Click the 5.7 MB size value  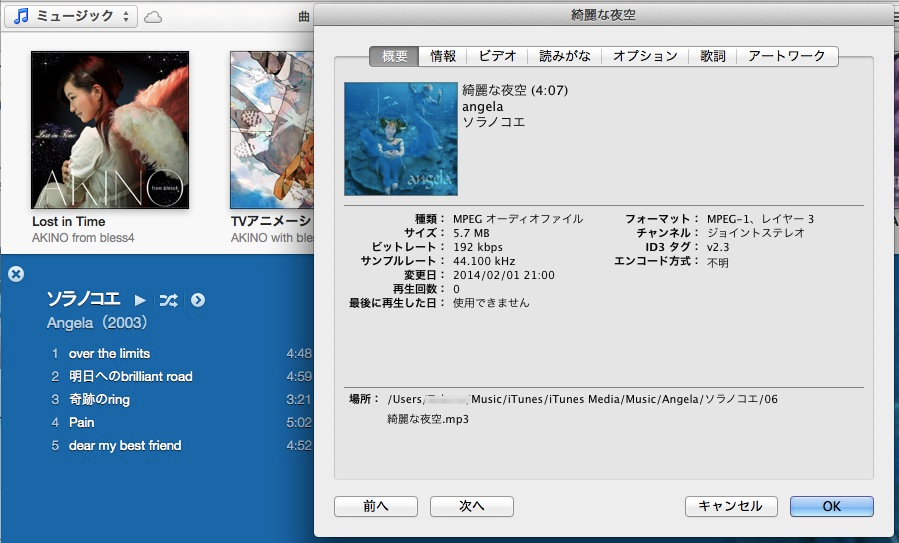click(471, 233)
